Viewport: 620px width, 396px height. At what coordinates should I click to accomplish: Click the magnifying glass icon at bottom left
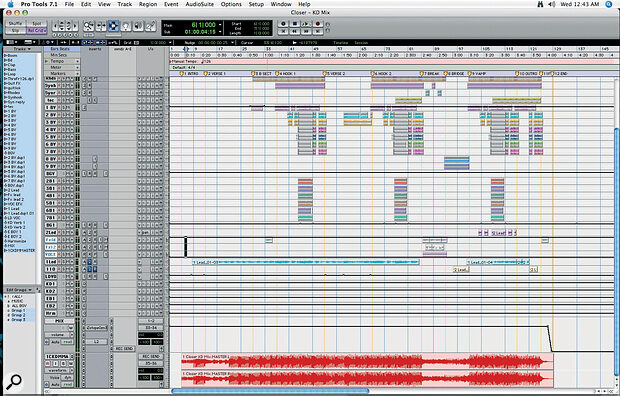(x=14, y=381)
